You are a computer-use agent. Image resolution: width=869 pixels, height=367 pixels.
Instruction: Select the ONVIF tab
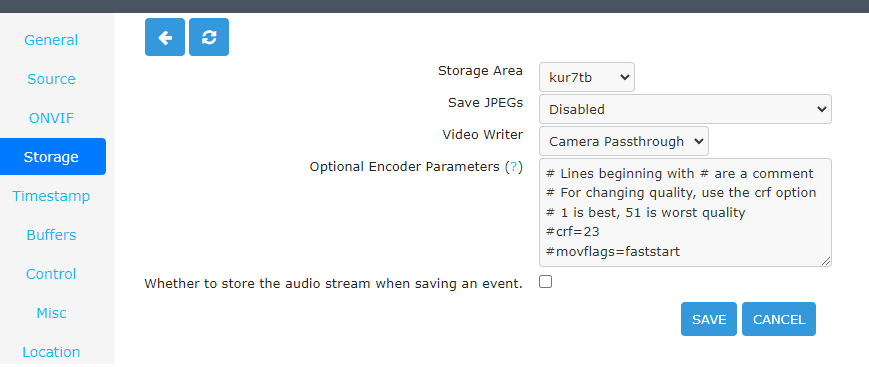click(51, 118)
